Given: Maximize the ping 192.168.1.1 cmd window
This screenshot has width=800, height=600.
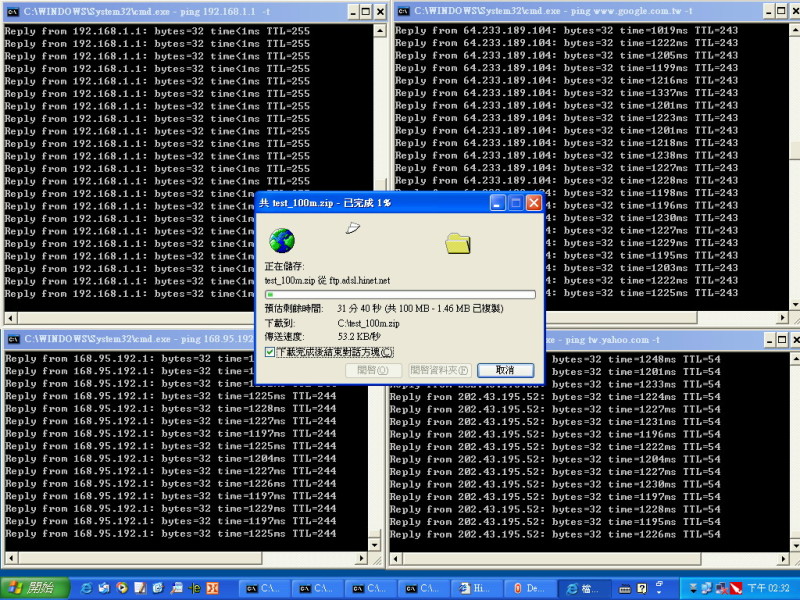Looking at the screenshot, I should click(366, 12).
